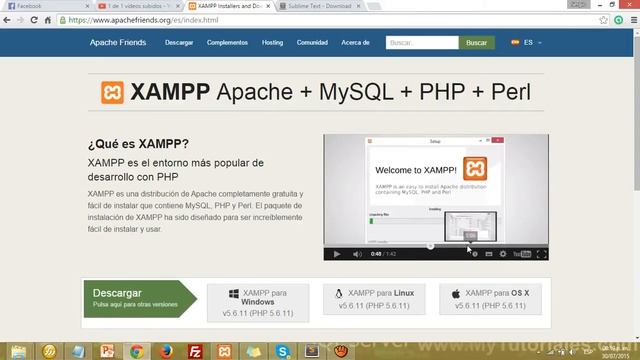Viewport: 640px width, 360px height.
Task: Open the Comunidad menu item
Action: coord(312,42)
